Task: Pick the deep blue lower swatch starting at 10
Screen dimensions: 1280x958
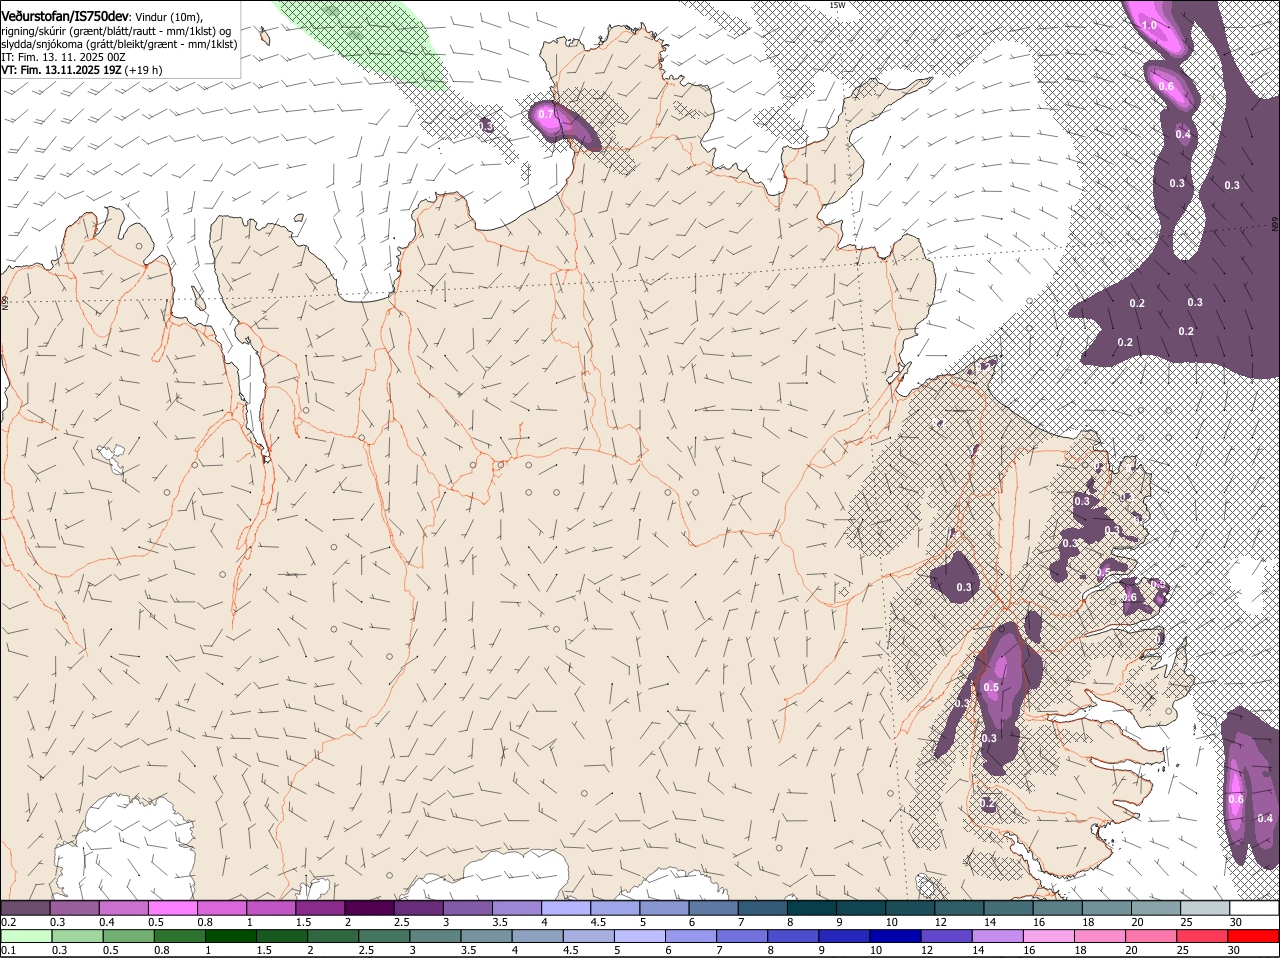Action: pos(896,936)
